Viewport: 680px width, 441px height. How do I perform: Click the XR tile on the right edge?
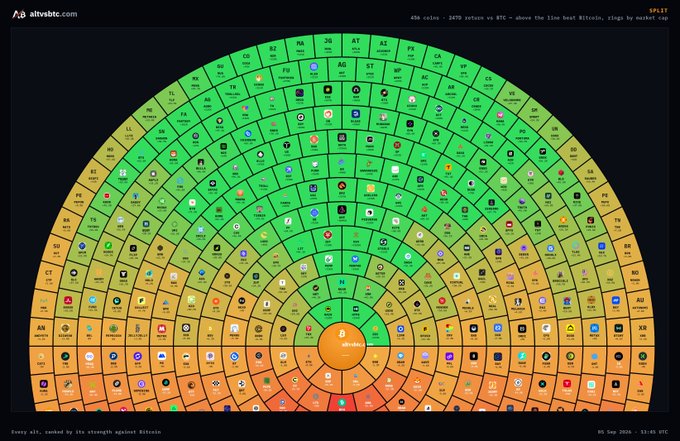point(642,331)
